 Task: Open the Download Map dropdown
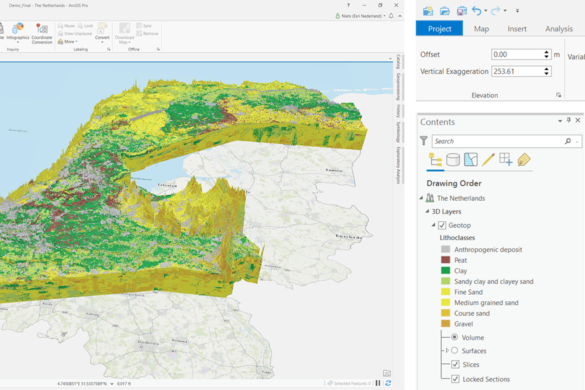(x=124, y=33)
